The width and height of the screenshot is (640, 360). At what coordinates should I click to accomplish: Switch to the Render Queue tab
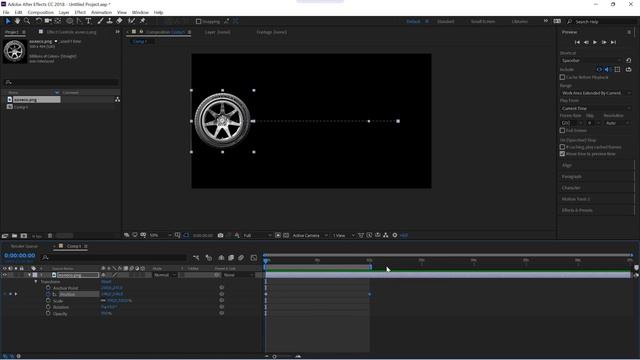click(24, 246)
